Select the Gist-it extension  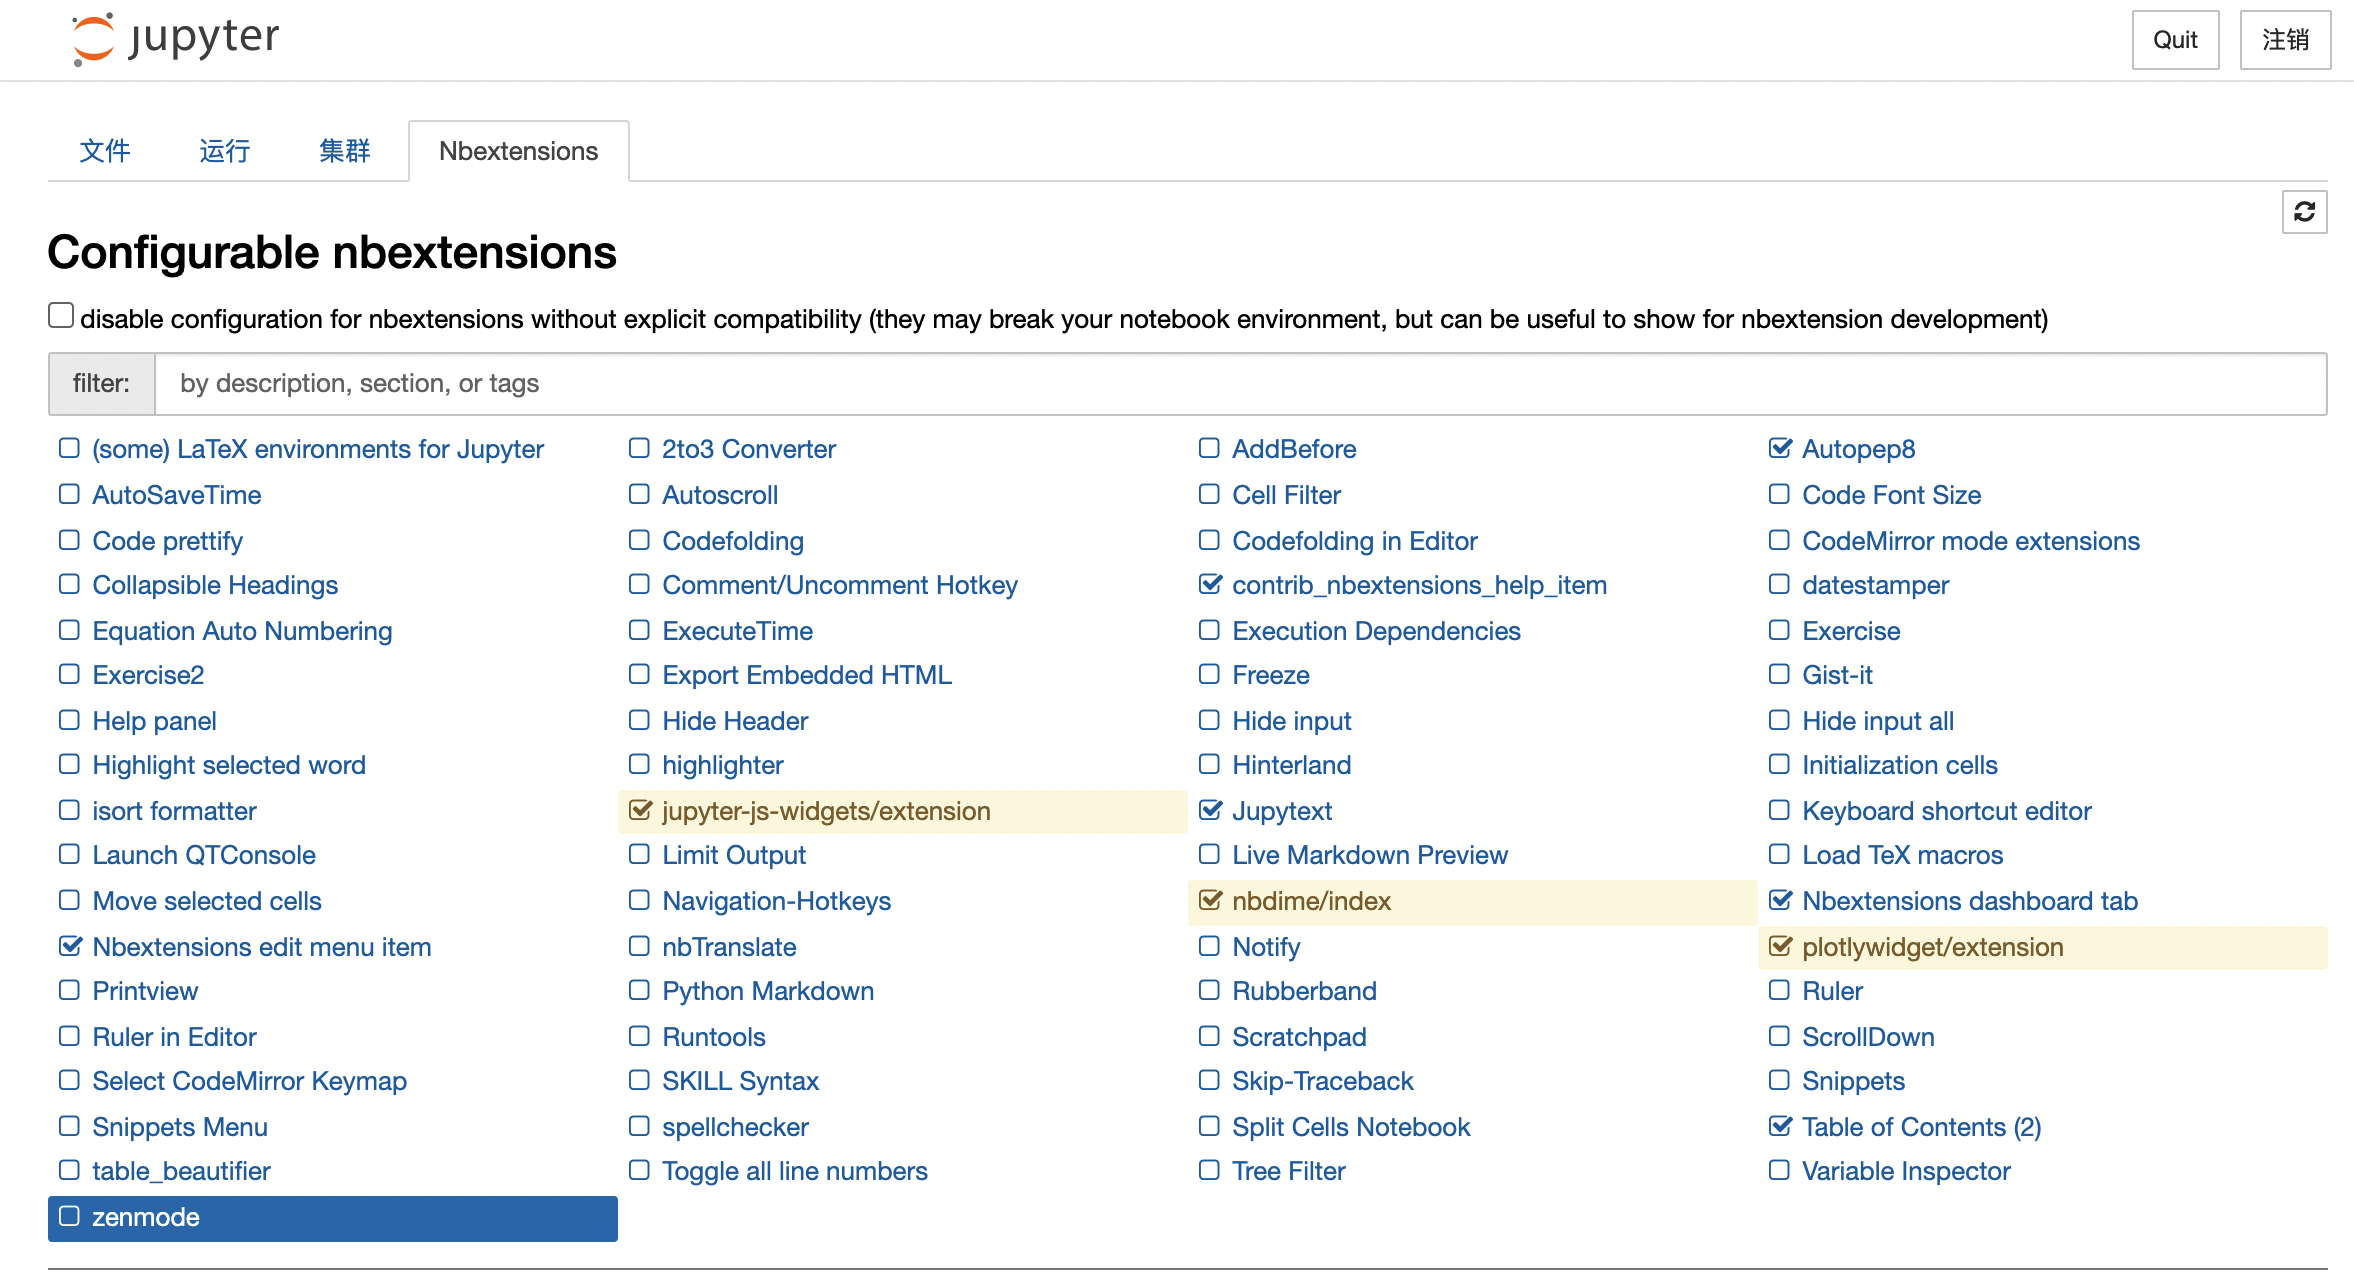[1837, 675]
